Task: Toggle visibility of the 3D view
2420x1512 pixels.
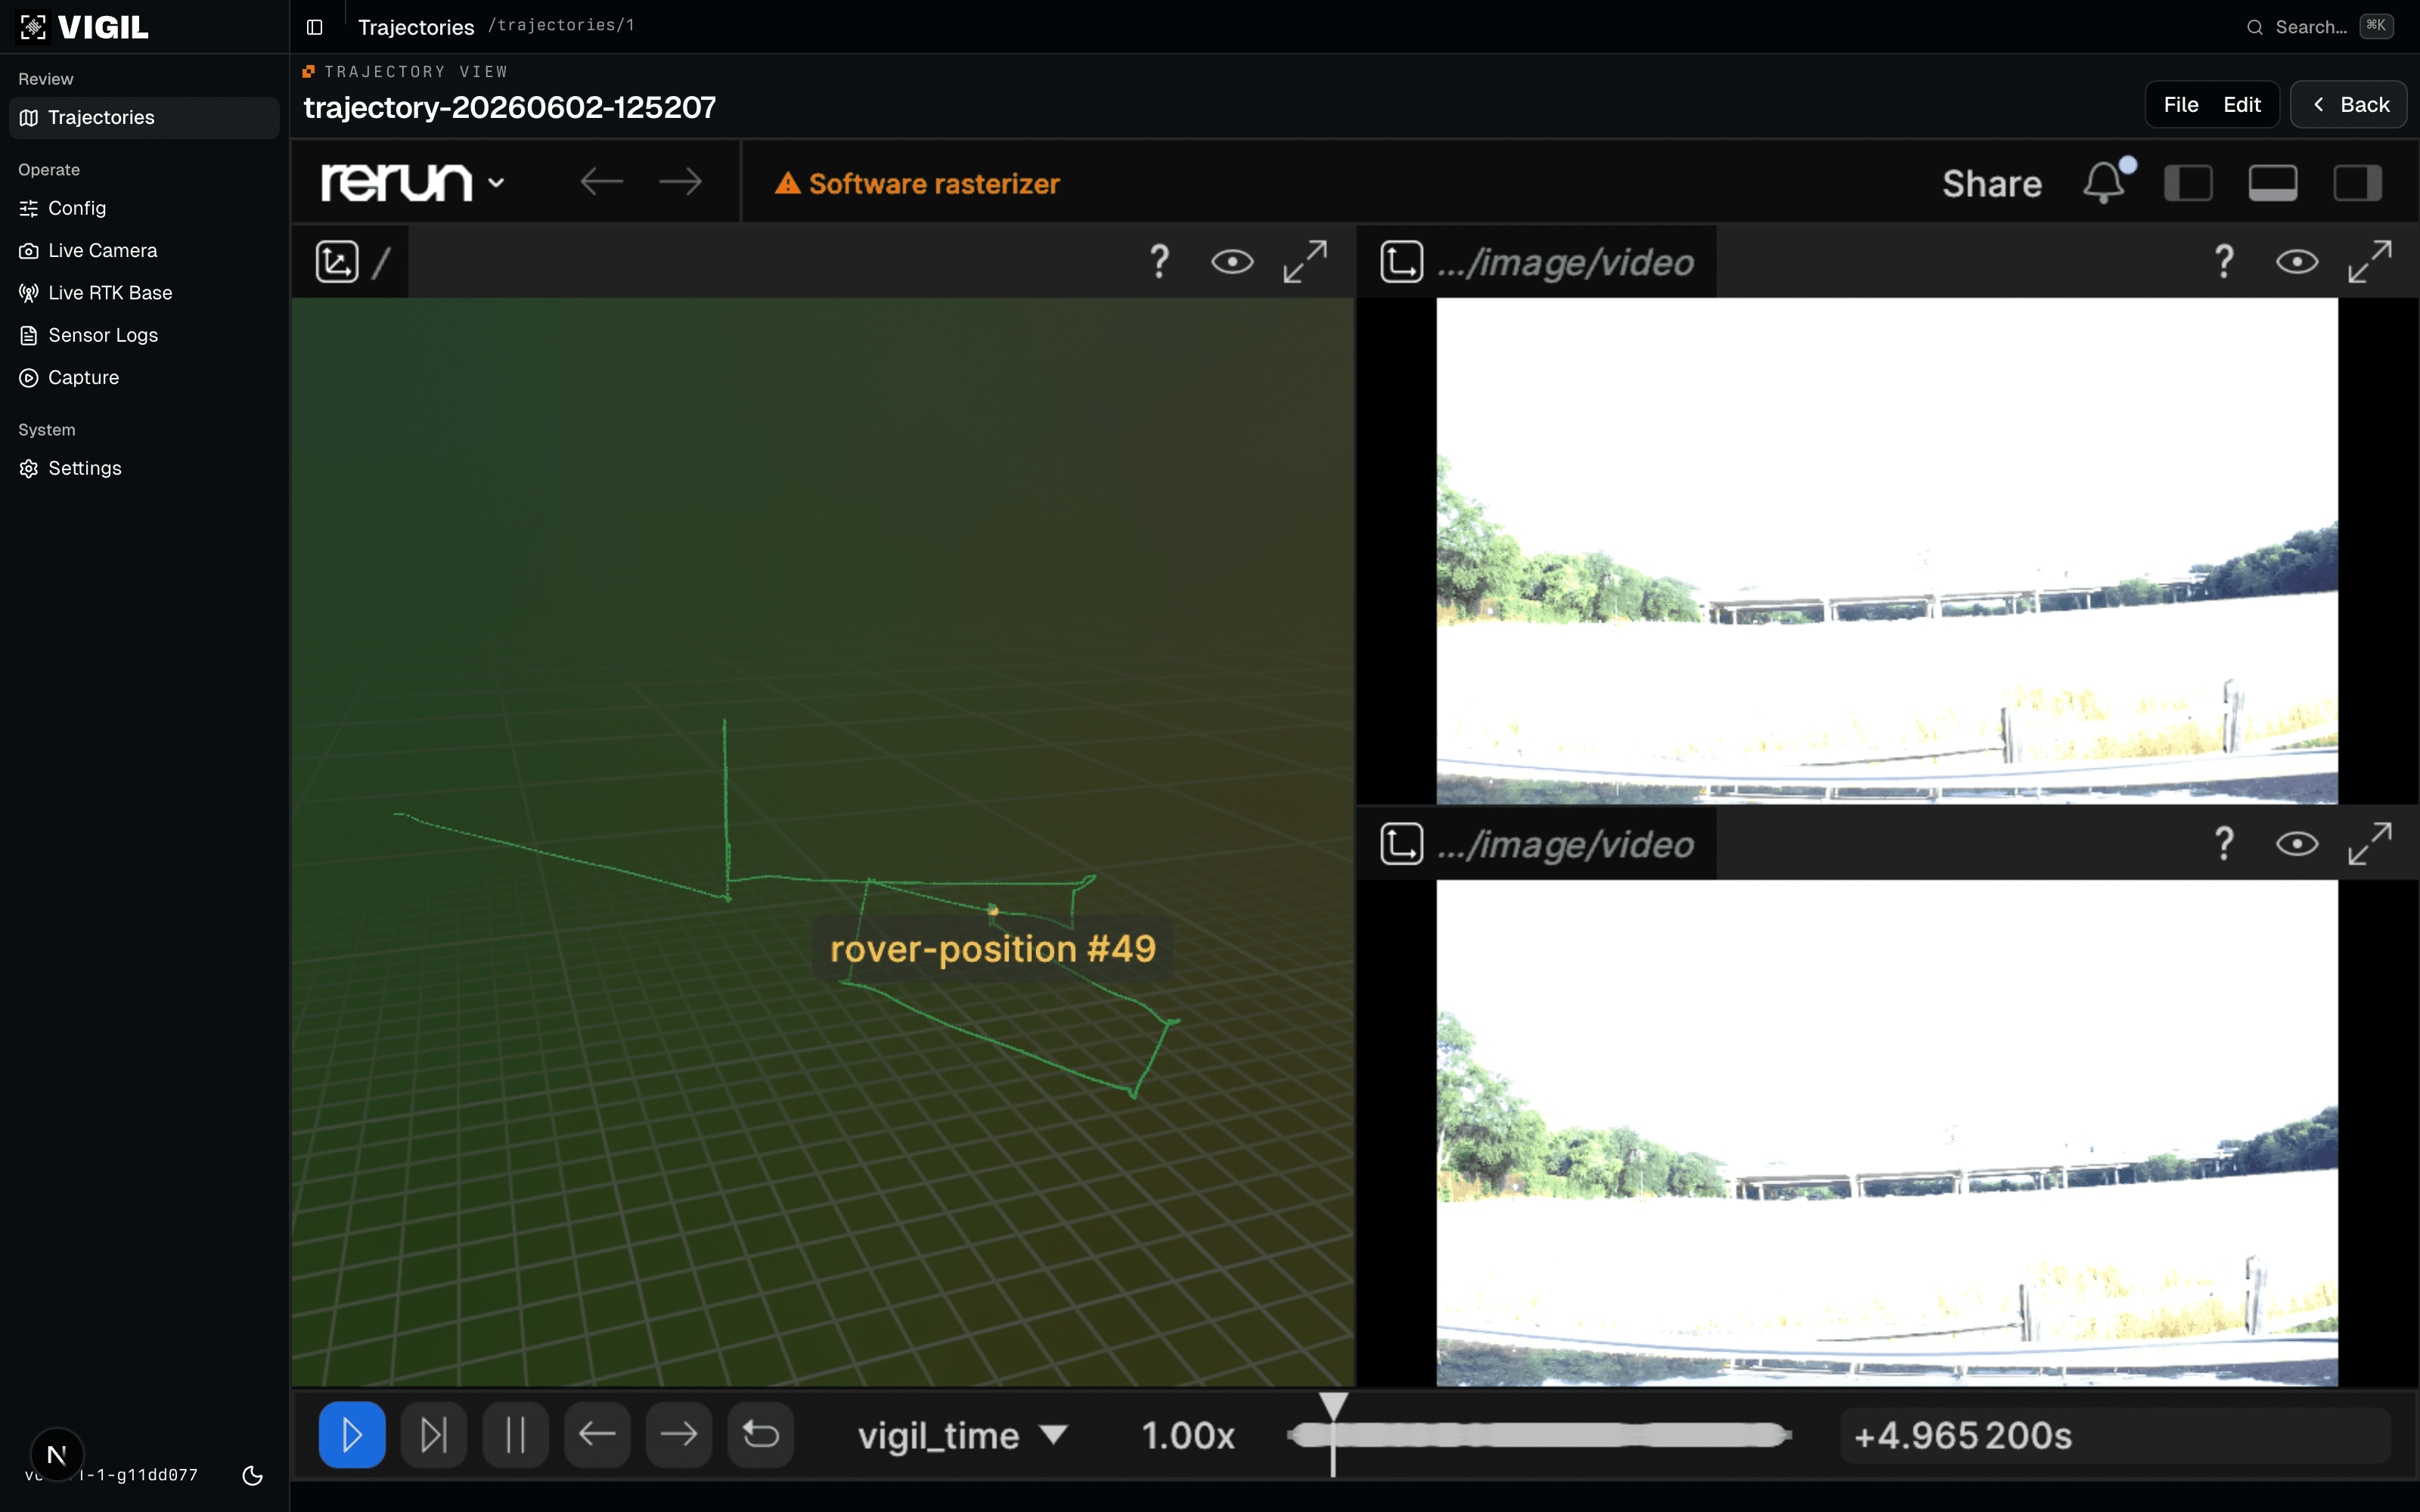Action: click(1232, 262)
